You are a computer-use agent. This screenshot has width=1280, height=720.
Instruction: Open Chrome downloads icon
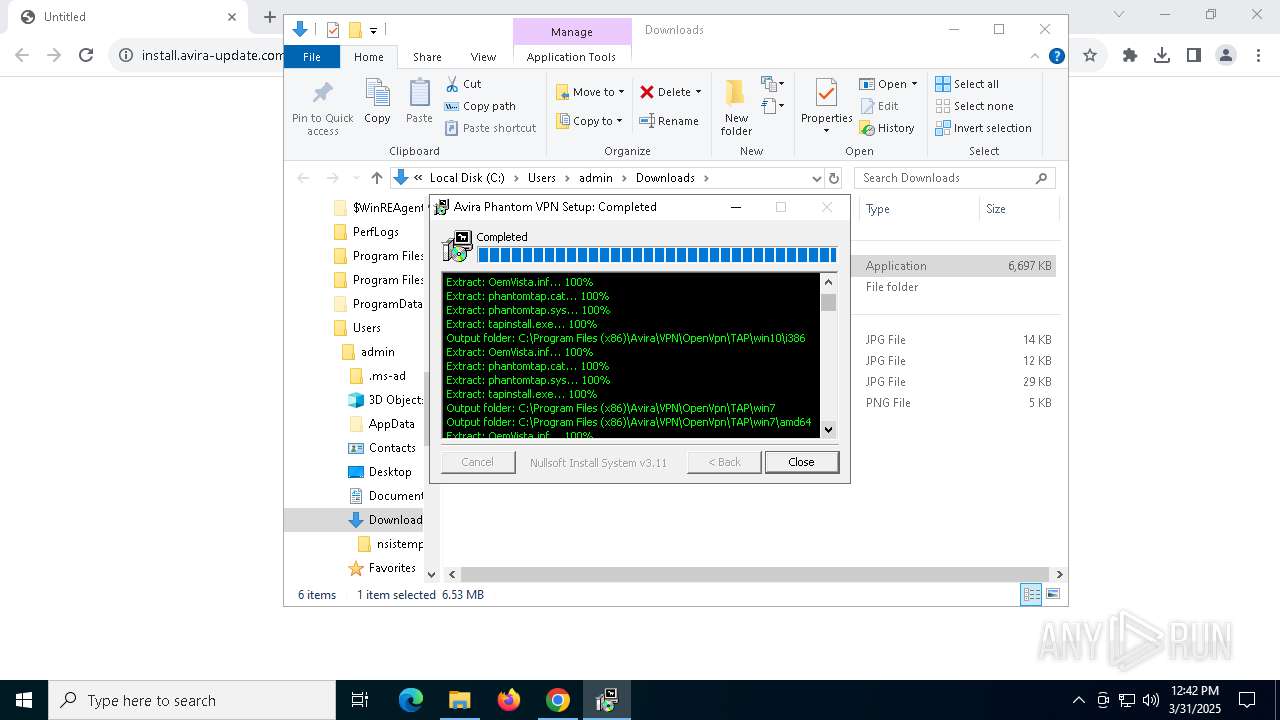click(x=1162, y=56)
